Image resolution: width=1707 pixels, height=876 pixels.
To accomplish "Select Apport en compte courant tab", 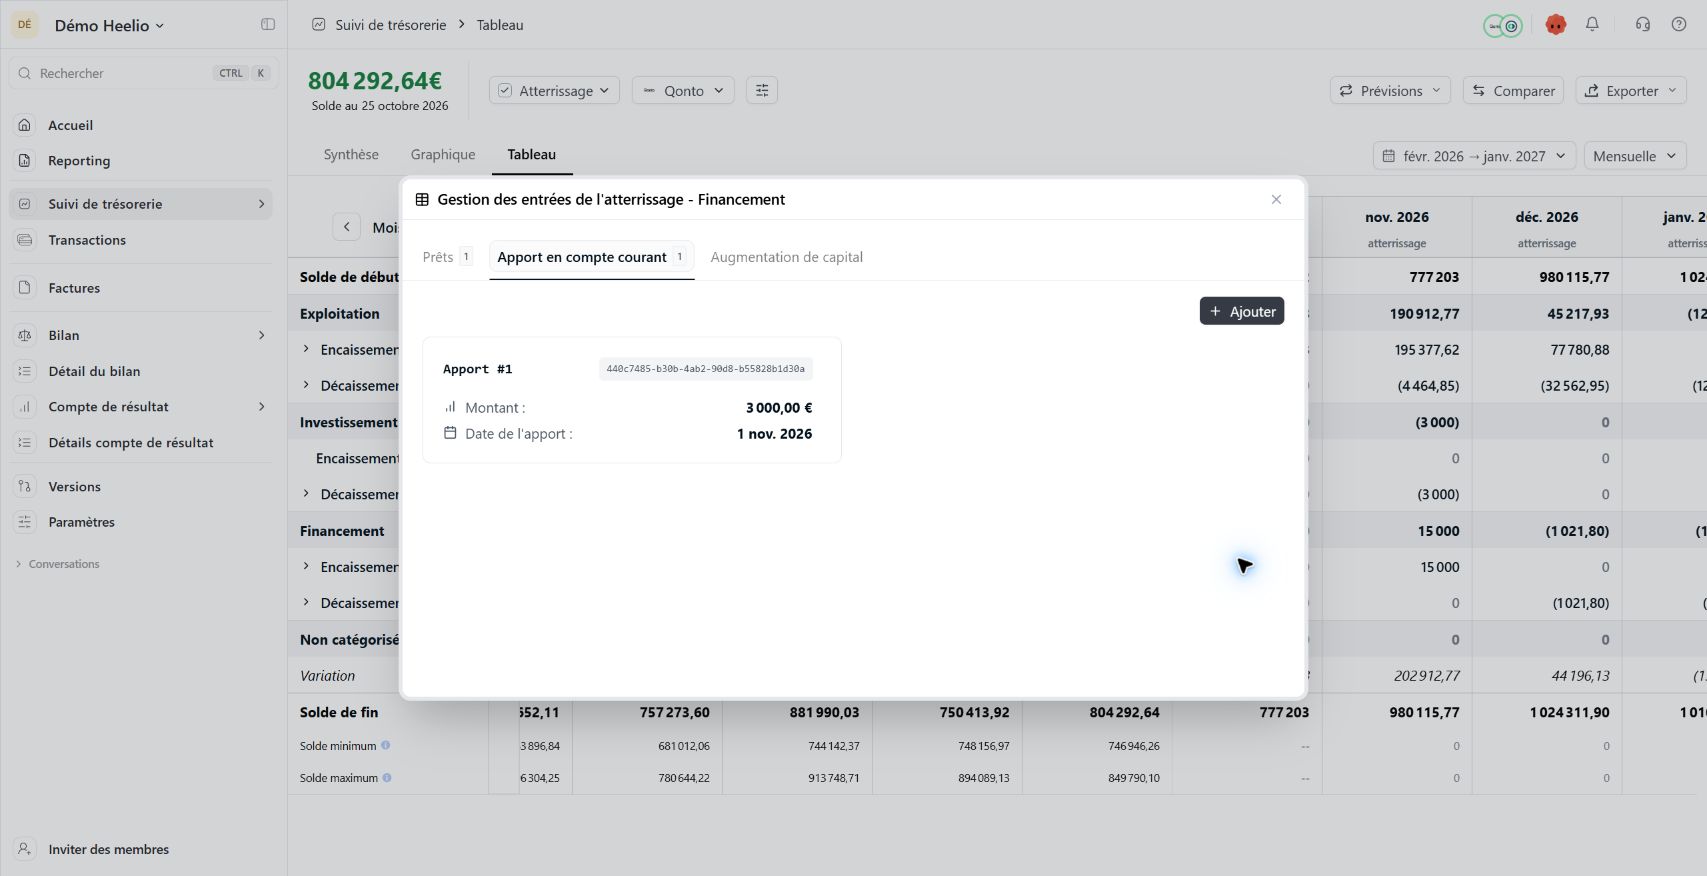I will 591,257.
